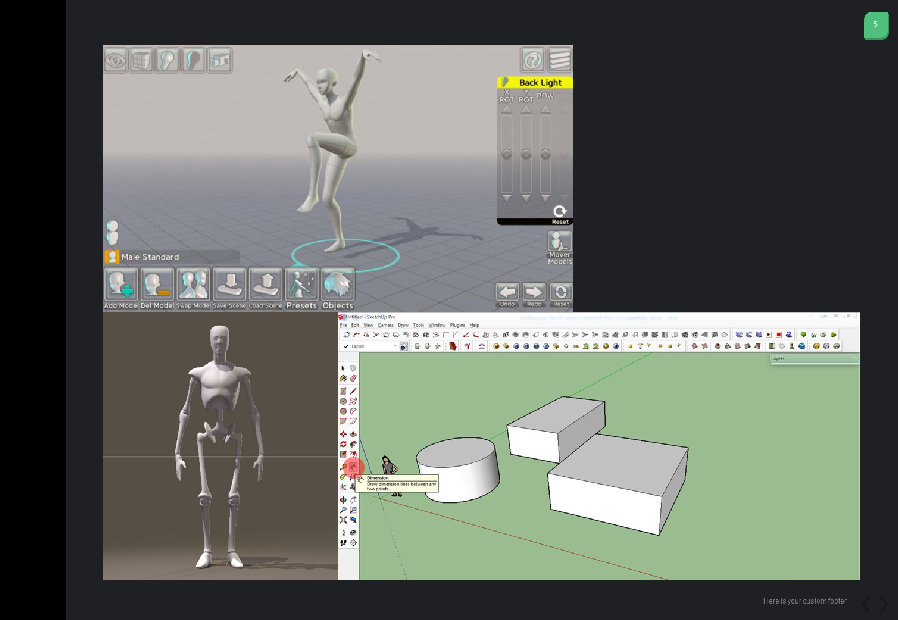The width and height of the screenshot is (898, 620).
Task: Select the cylinder in the SketchUp model
Action: click(x=458, y=469)
